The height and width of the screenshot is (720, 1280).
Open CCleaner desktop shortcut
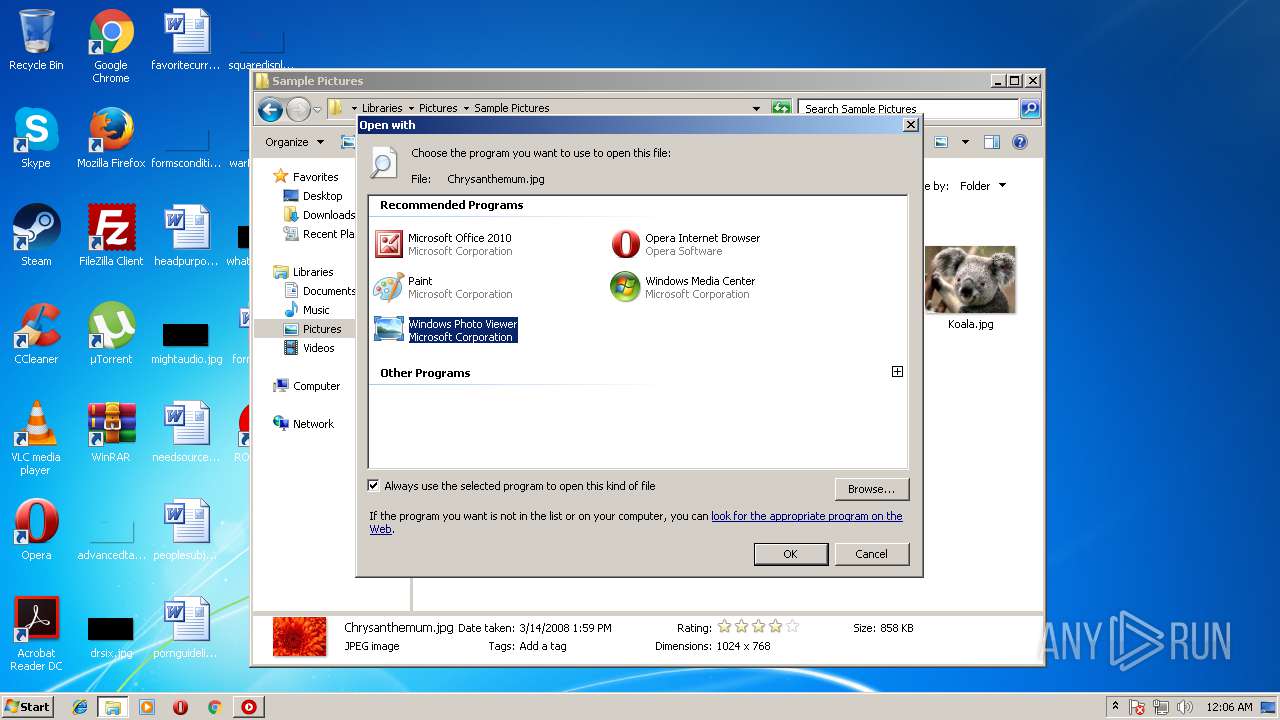pos(36,334)
